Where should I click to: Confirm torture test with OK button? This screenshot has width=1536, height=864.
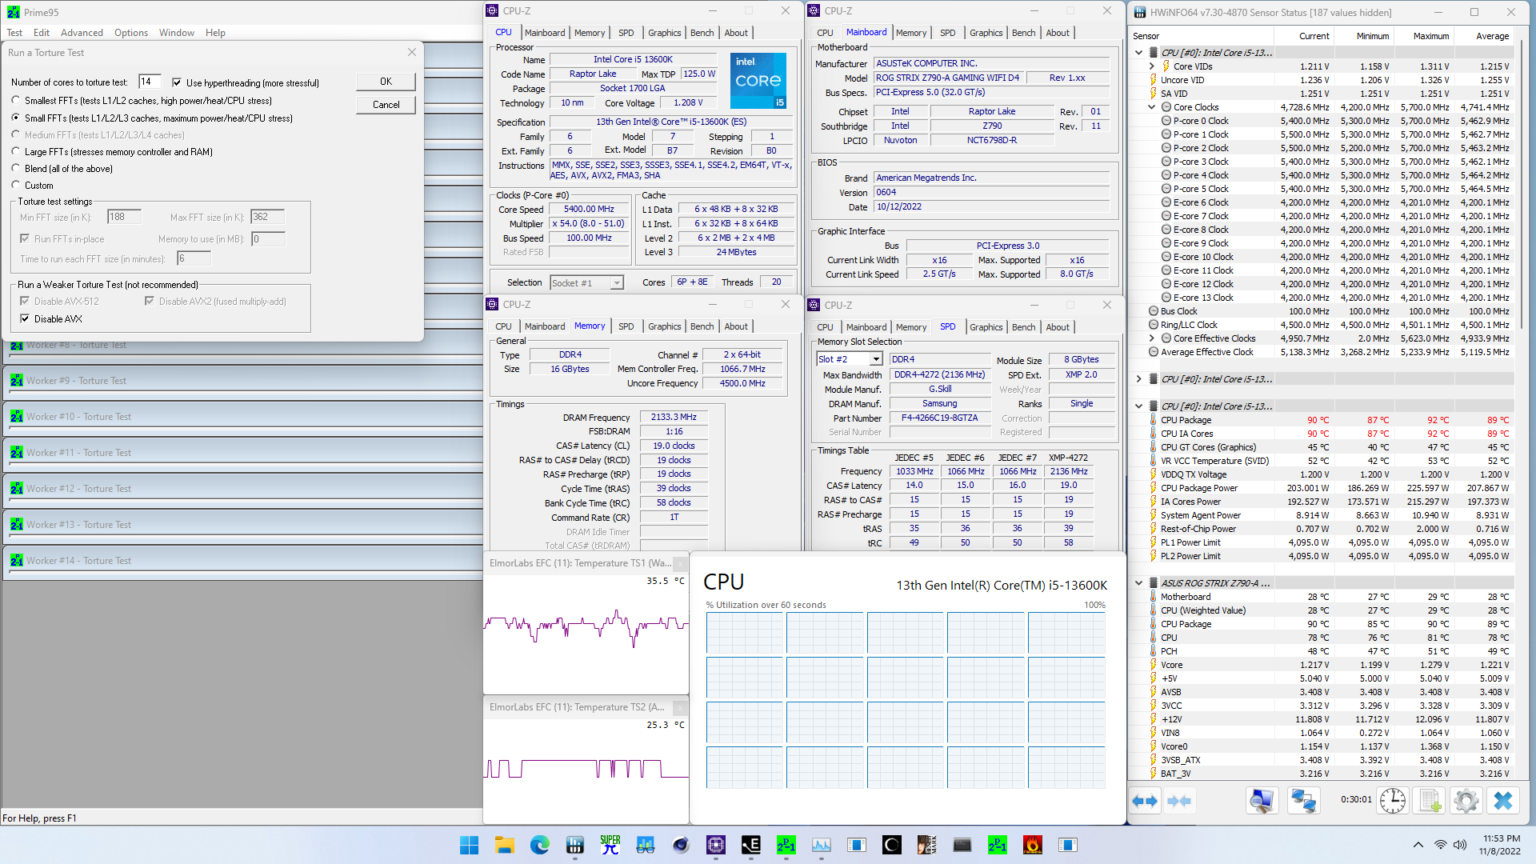click(x=386, y=81)
